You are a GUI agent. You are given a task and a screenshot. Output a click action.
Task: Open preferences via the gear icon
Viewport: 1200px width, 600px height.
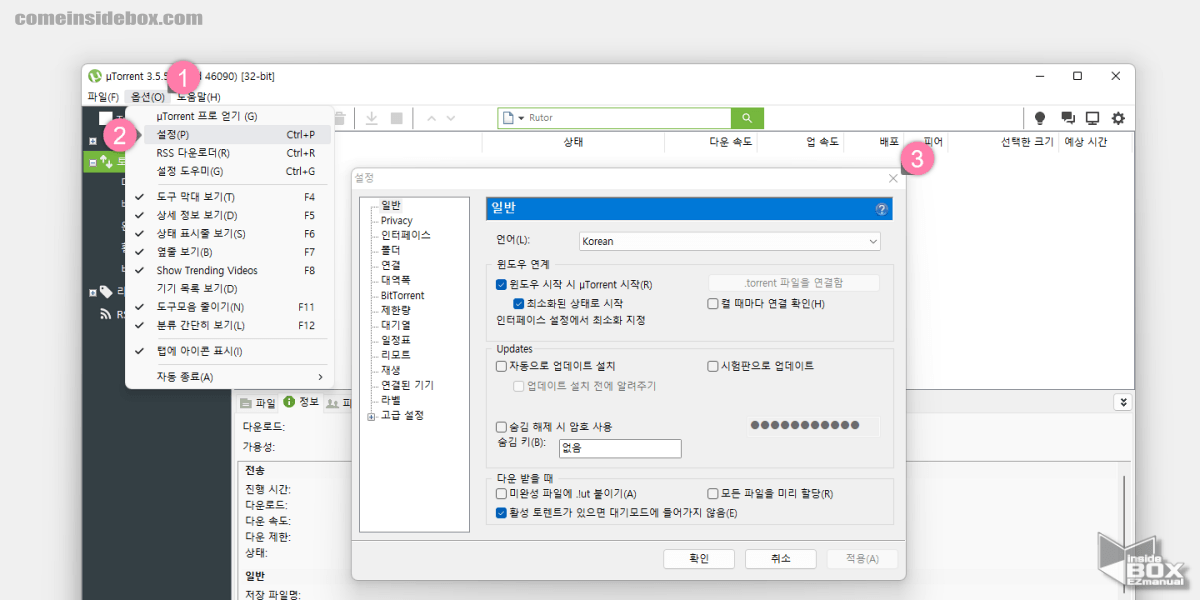pyautogui.click(x=1118, y=118)
